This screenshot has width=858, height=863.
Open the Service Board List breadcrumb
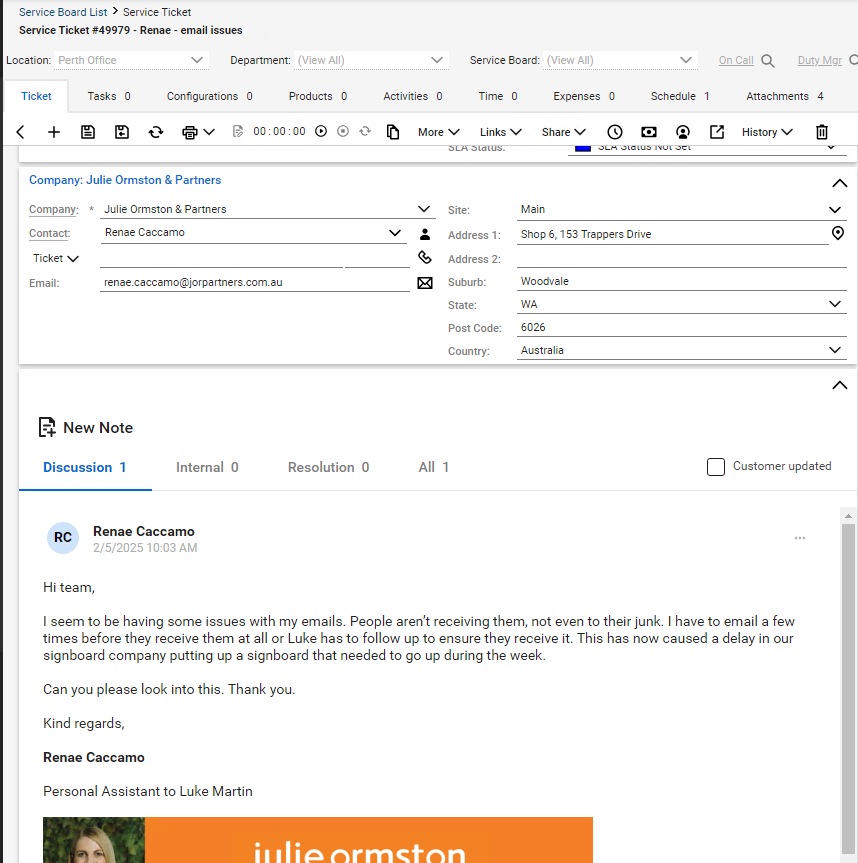coord(63,12)
